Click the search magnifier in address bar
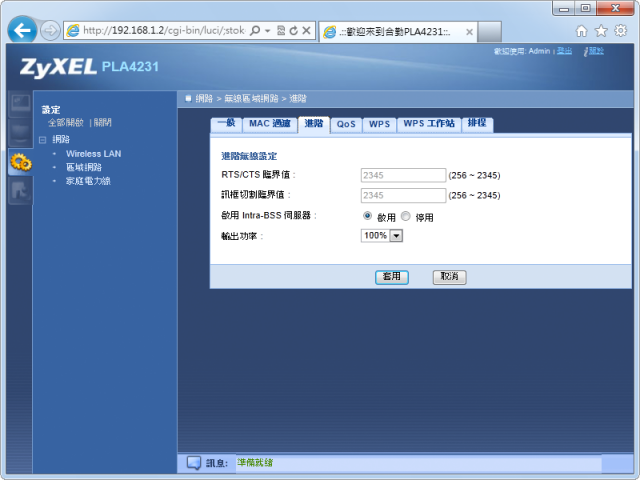640x480 pixels. click(x=255, y=31)
